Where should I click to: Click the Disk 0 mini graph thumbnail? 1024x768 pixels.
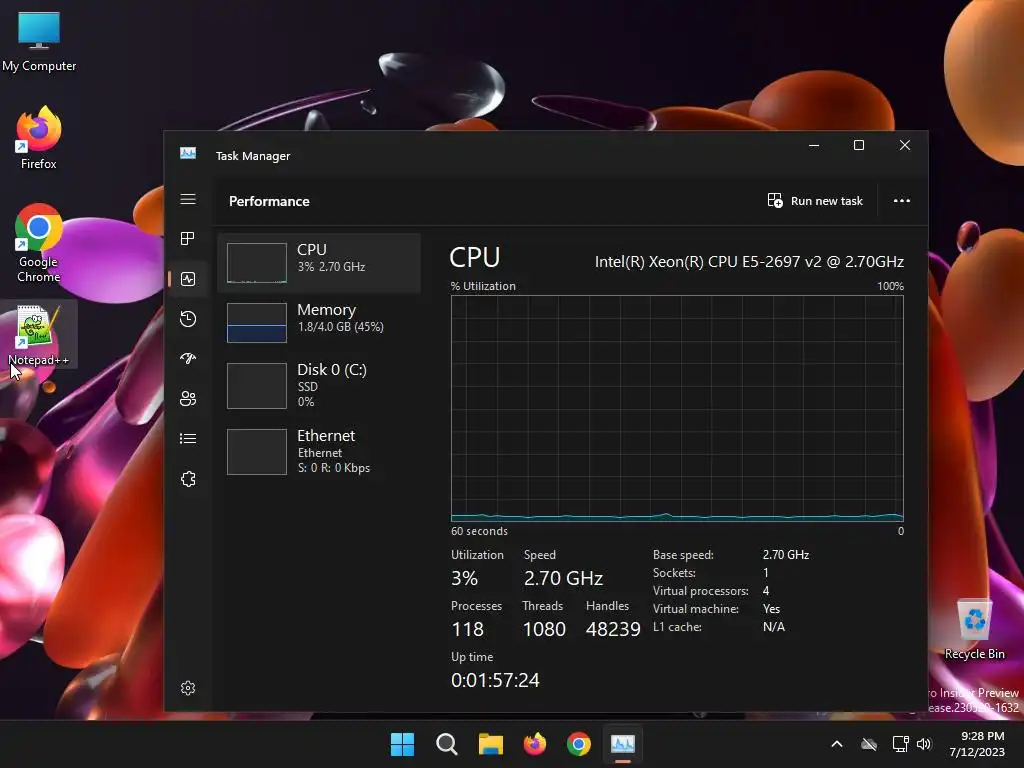[257, 385]
